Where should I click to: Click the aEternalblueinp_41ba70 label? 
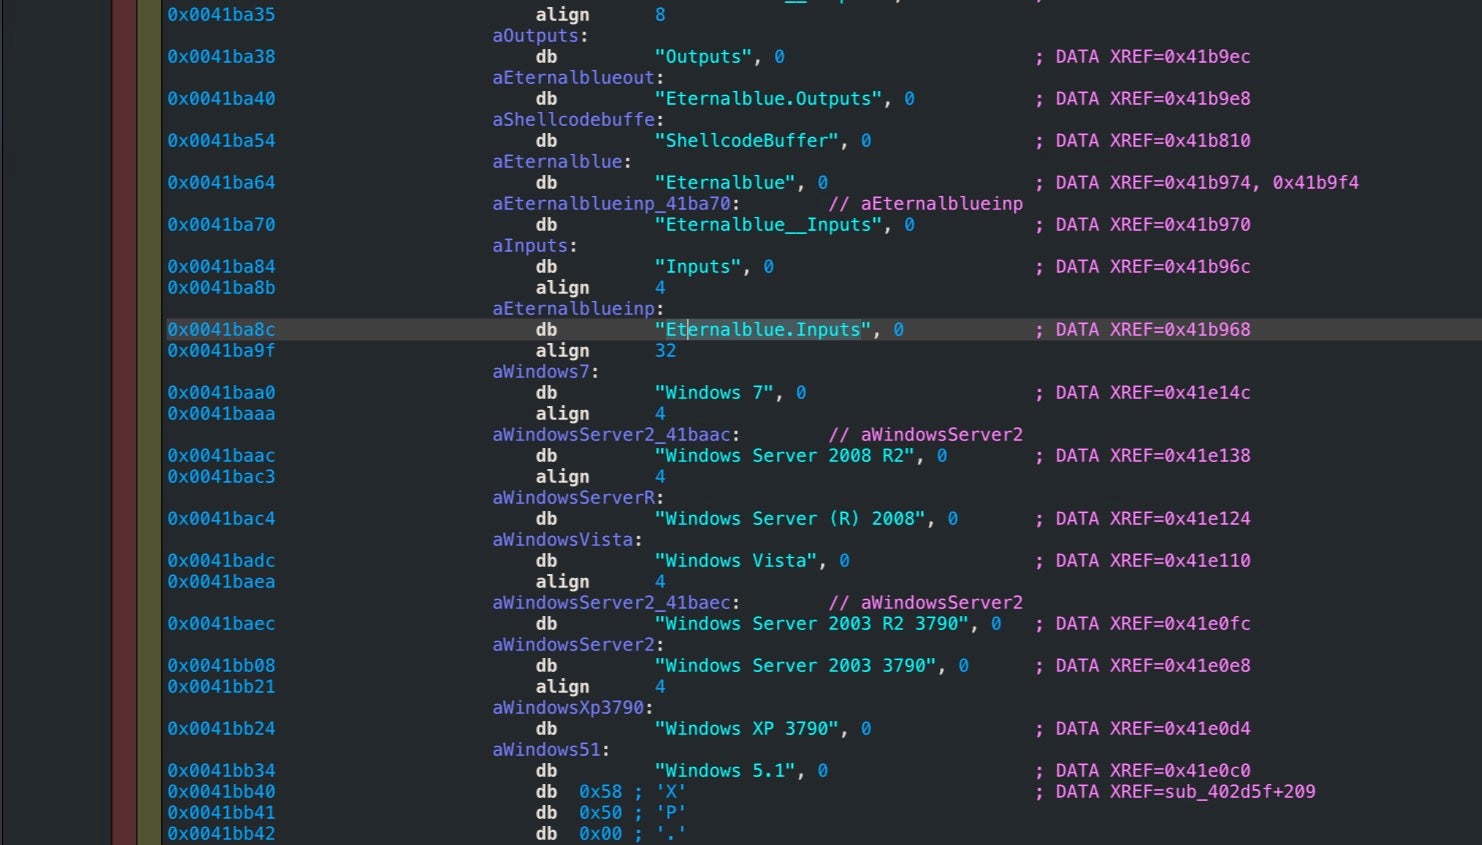[612, 204]
